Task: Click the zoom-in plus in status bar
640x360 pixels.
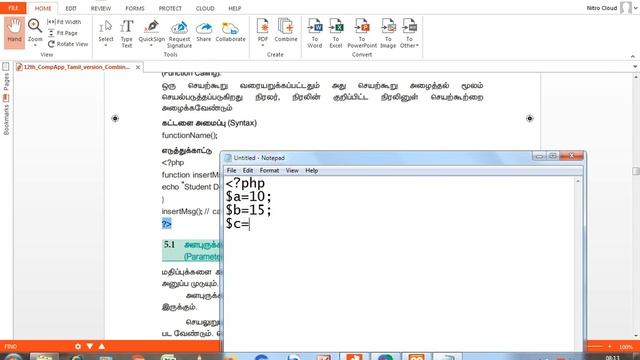Action: pos(609,347)
